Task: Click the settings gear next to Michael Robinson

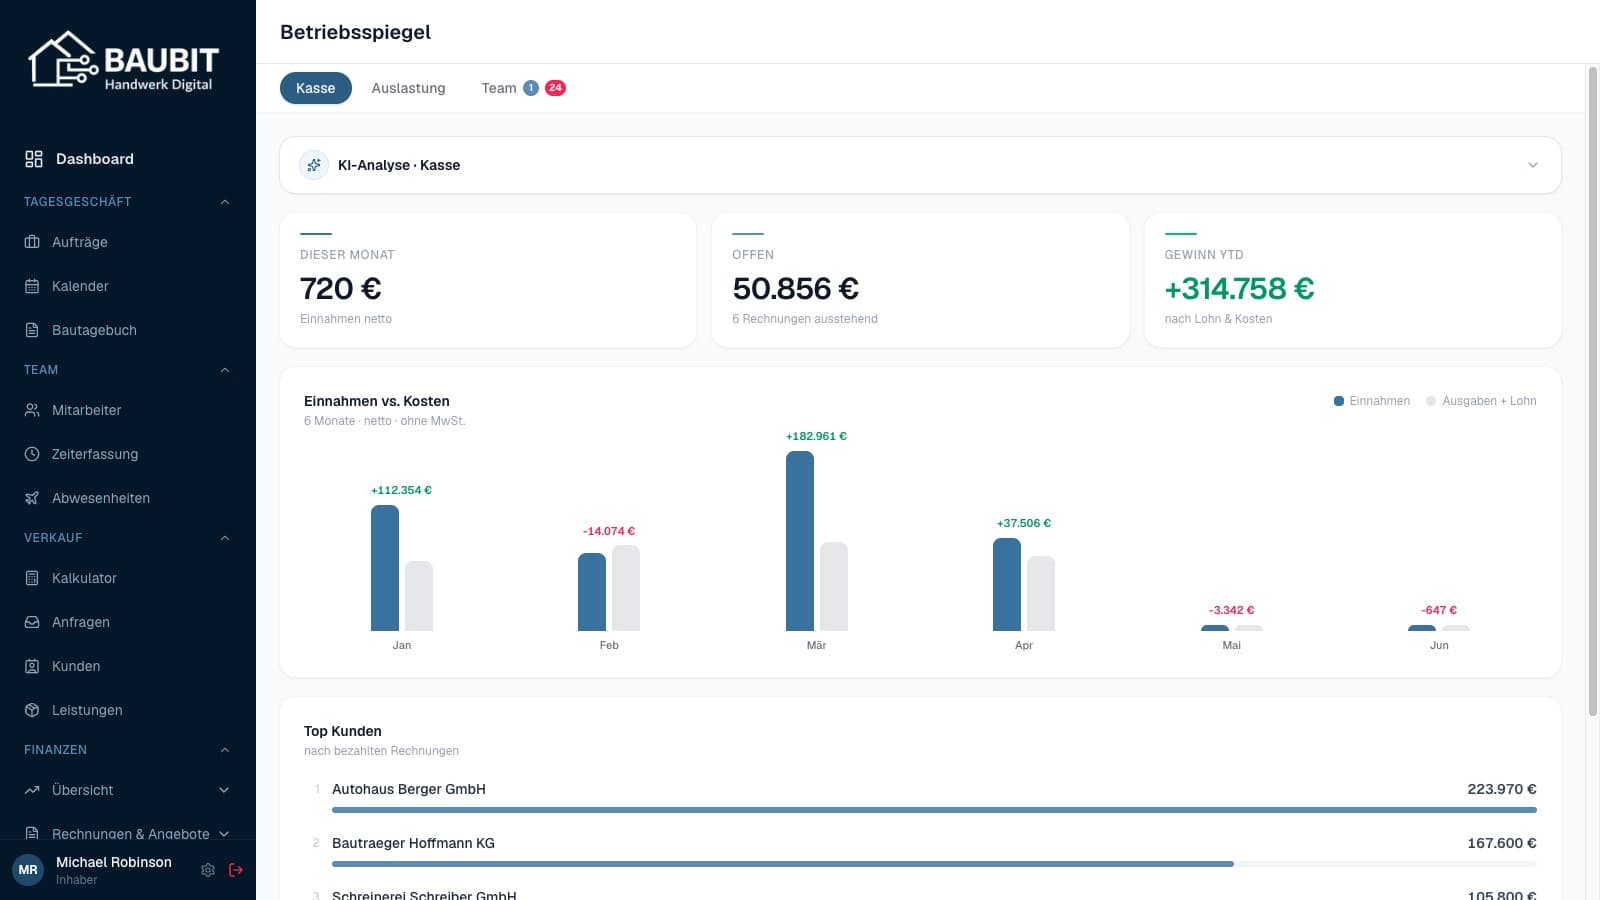Action: (x=208, y=870)
